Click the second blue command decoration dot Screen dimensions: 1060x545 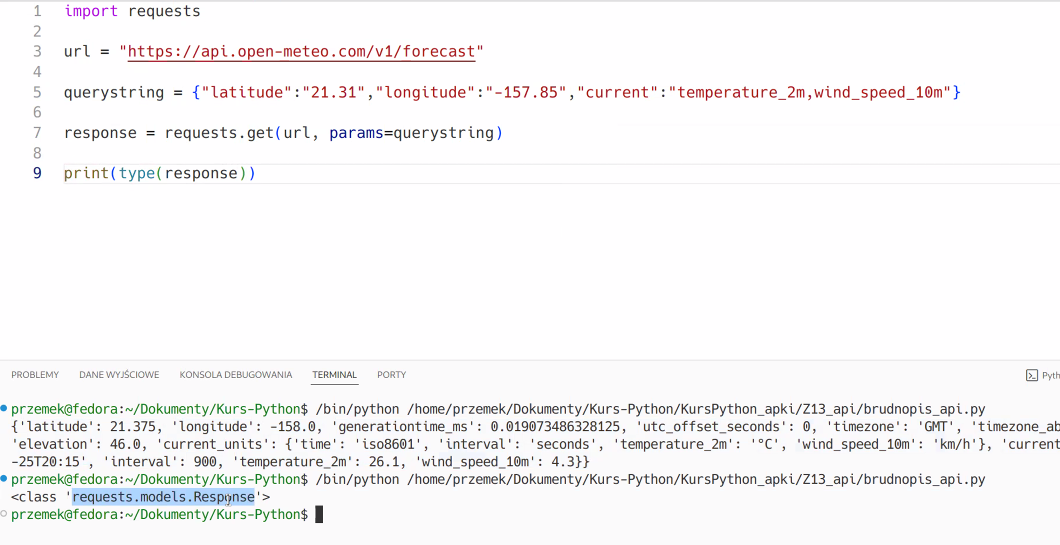tap(5, 479)
